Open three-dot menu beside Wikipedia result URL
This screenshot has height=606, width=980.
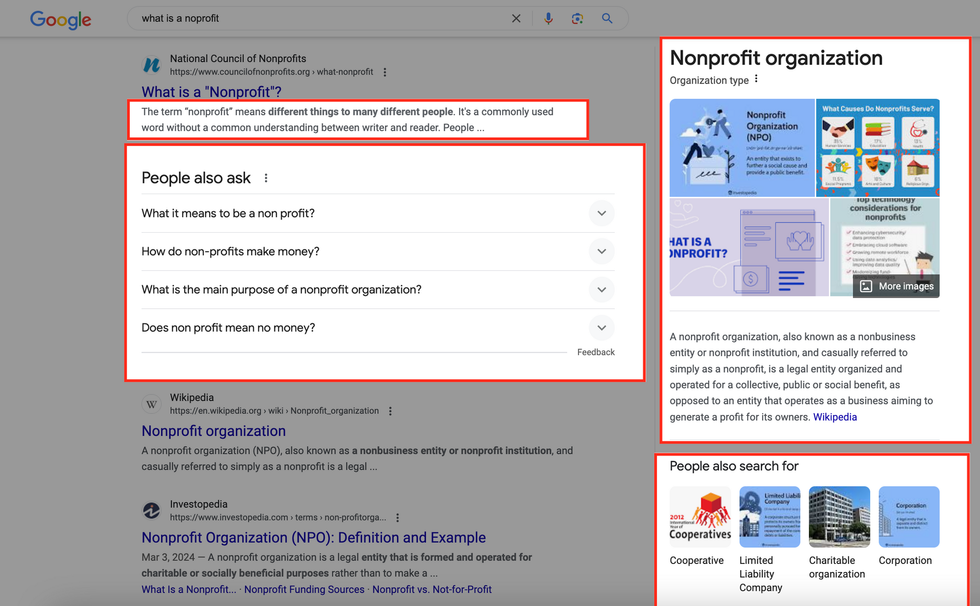pos(391,411)
